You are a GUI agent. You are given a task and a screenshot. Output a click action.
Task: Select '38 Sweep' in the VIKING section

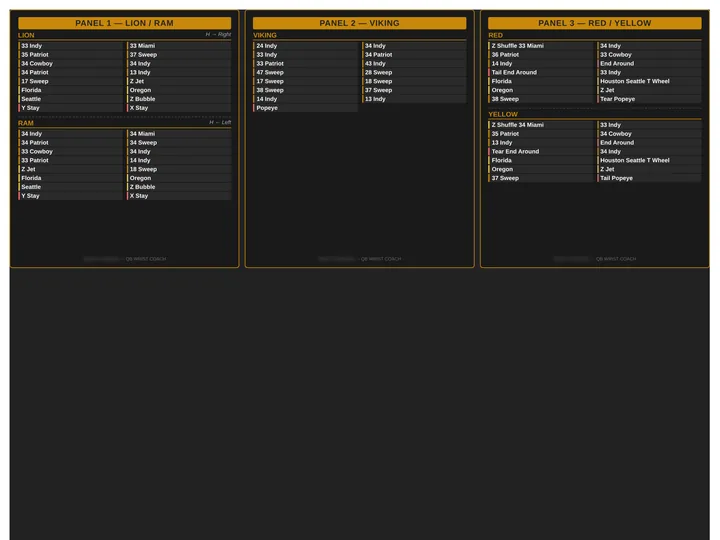pyautogui.click(x=305, y=90)
